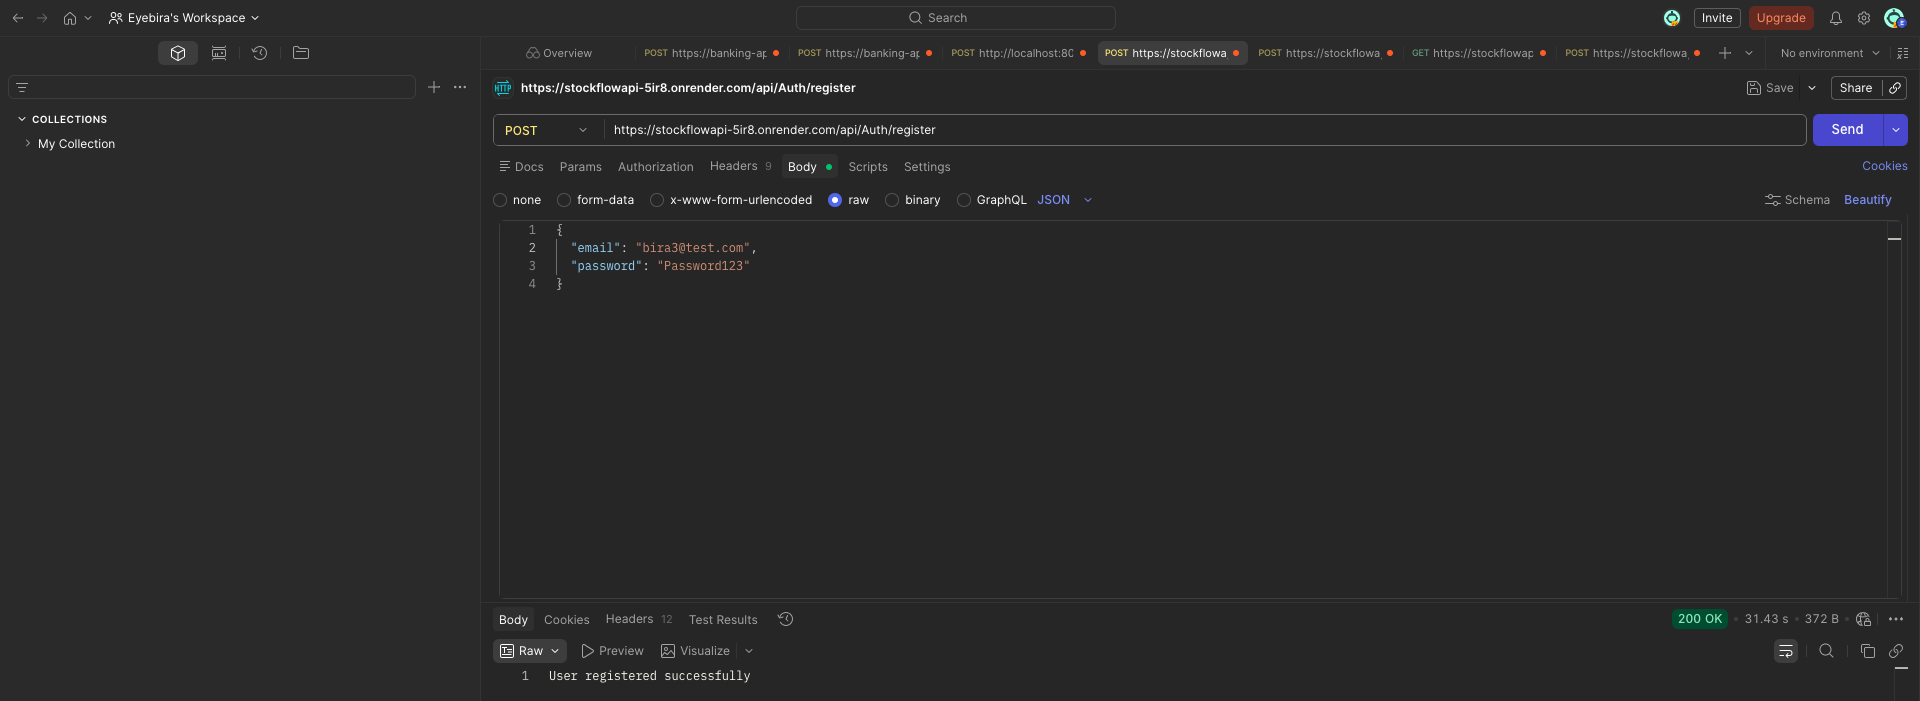Open Send button dropdown arrow

pos(1896,130)
